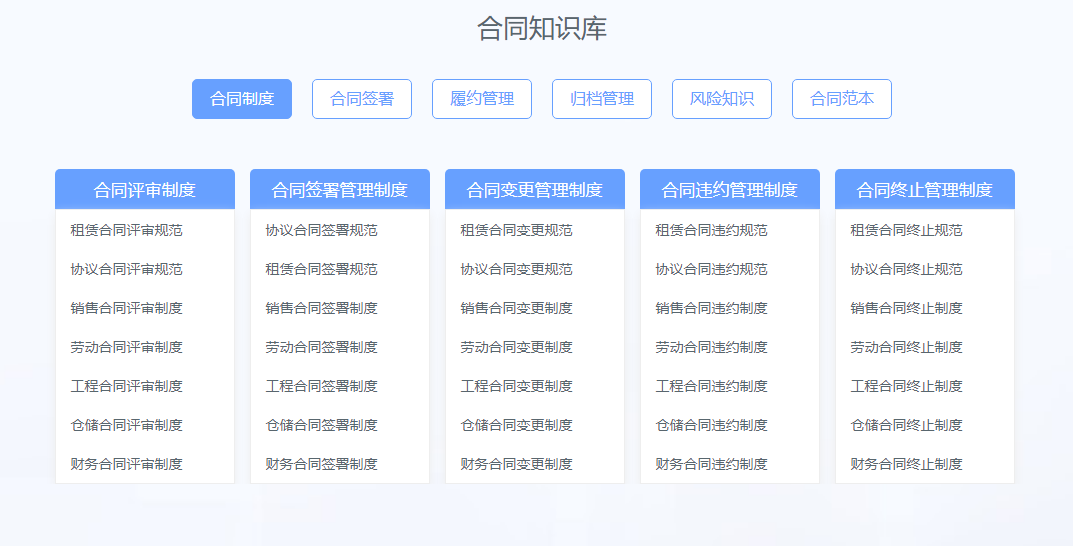The image size is (1073, 546).
Task: Select the 合同制度 tab
Action: 242,99
